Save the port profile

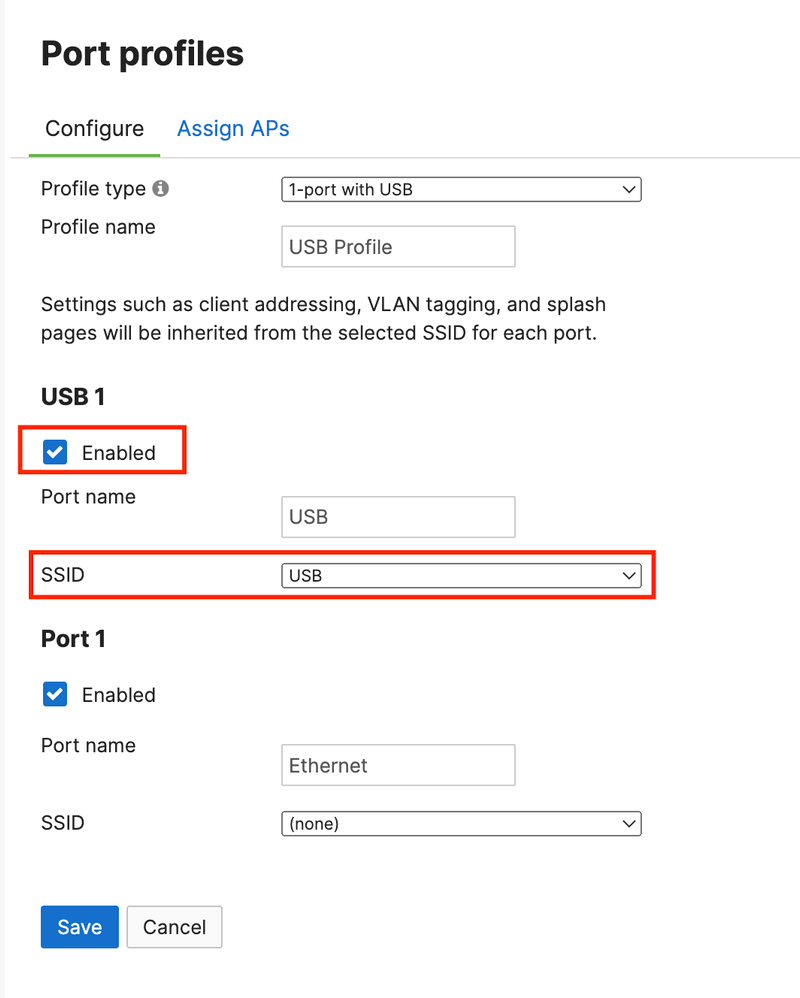pyautogui.click(x=79, y=927)
